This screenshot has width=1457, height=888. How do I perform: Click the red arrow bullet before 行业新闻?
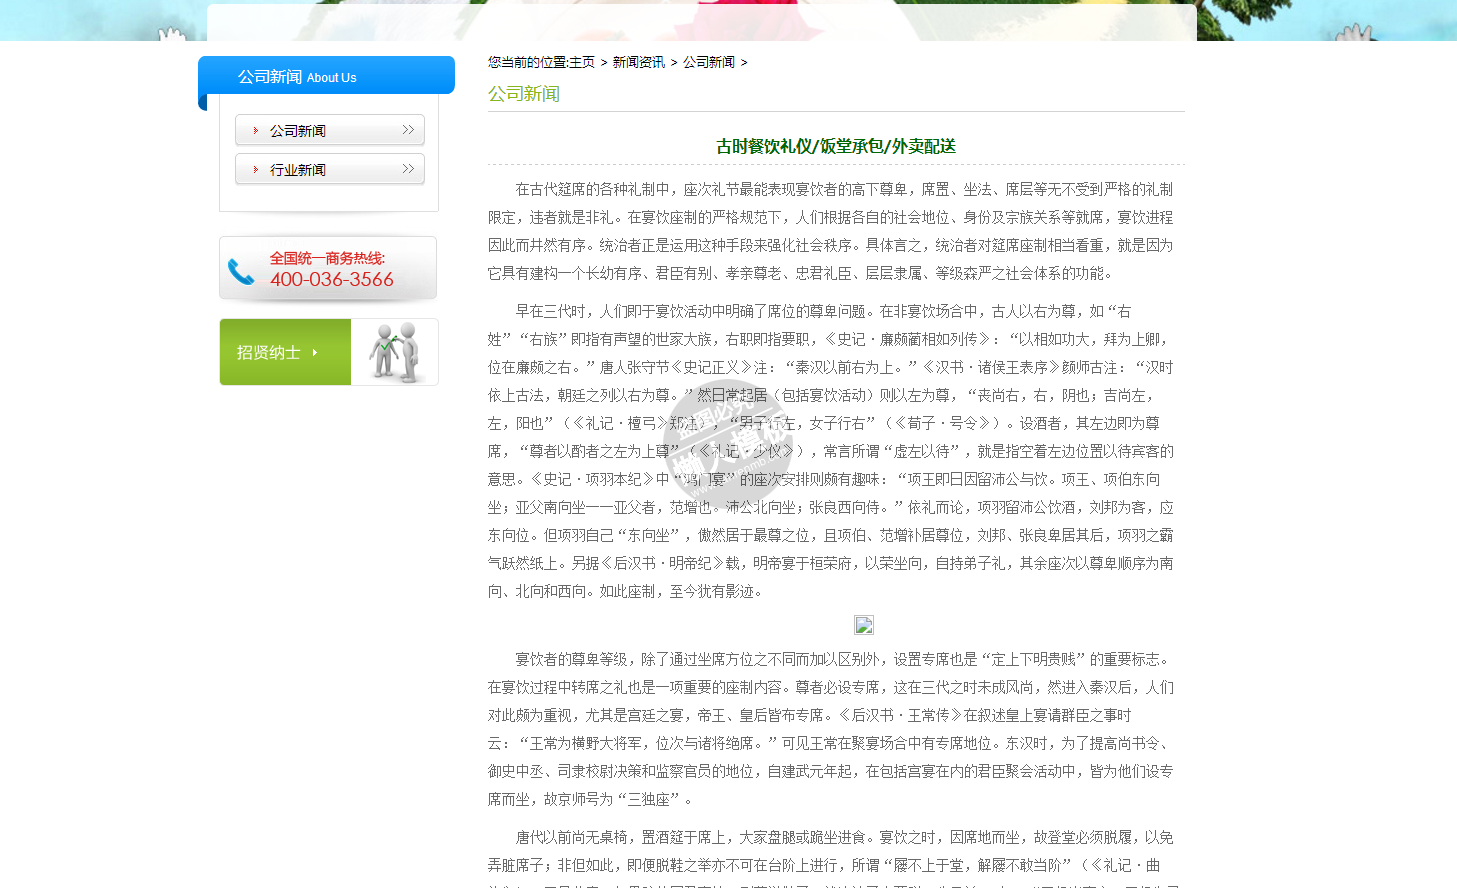[256, 170]
